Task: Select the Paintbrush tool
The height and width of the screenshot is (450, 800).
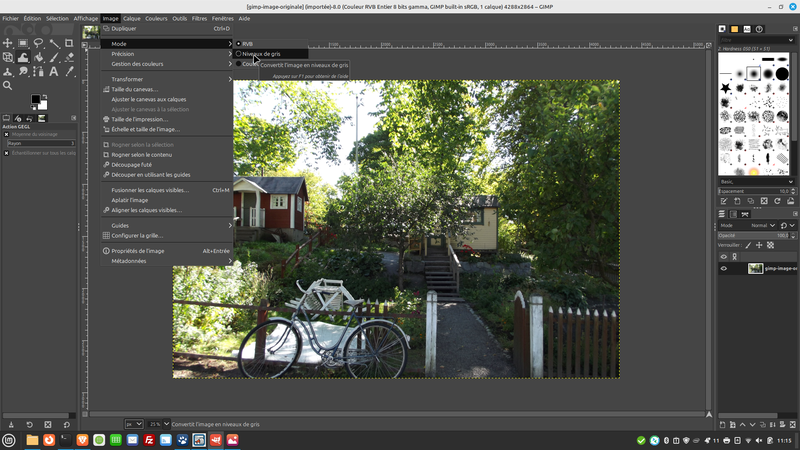Action: coord(53,57)
